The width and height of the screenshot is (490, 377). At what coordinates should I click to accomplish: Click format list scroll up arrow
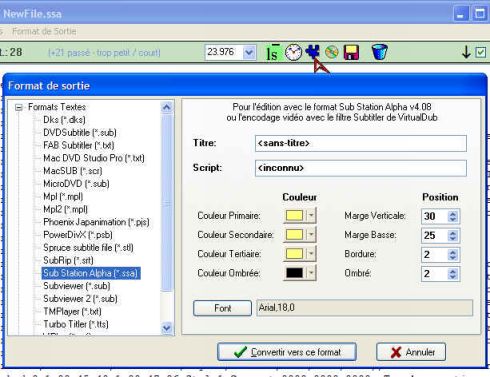coord(167,107)
